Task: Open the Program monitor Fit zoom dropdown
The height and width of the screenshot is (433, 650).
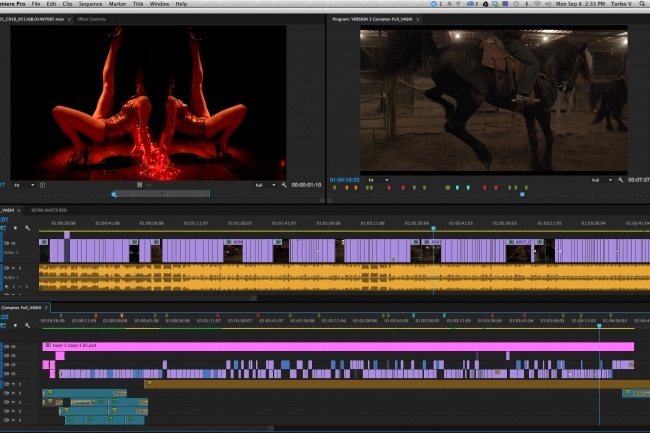Action: pyautogui.click(x=378, y=180)
